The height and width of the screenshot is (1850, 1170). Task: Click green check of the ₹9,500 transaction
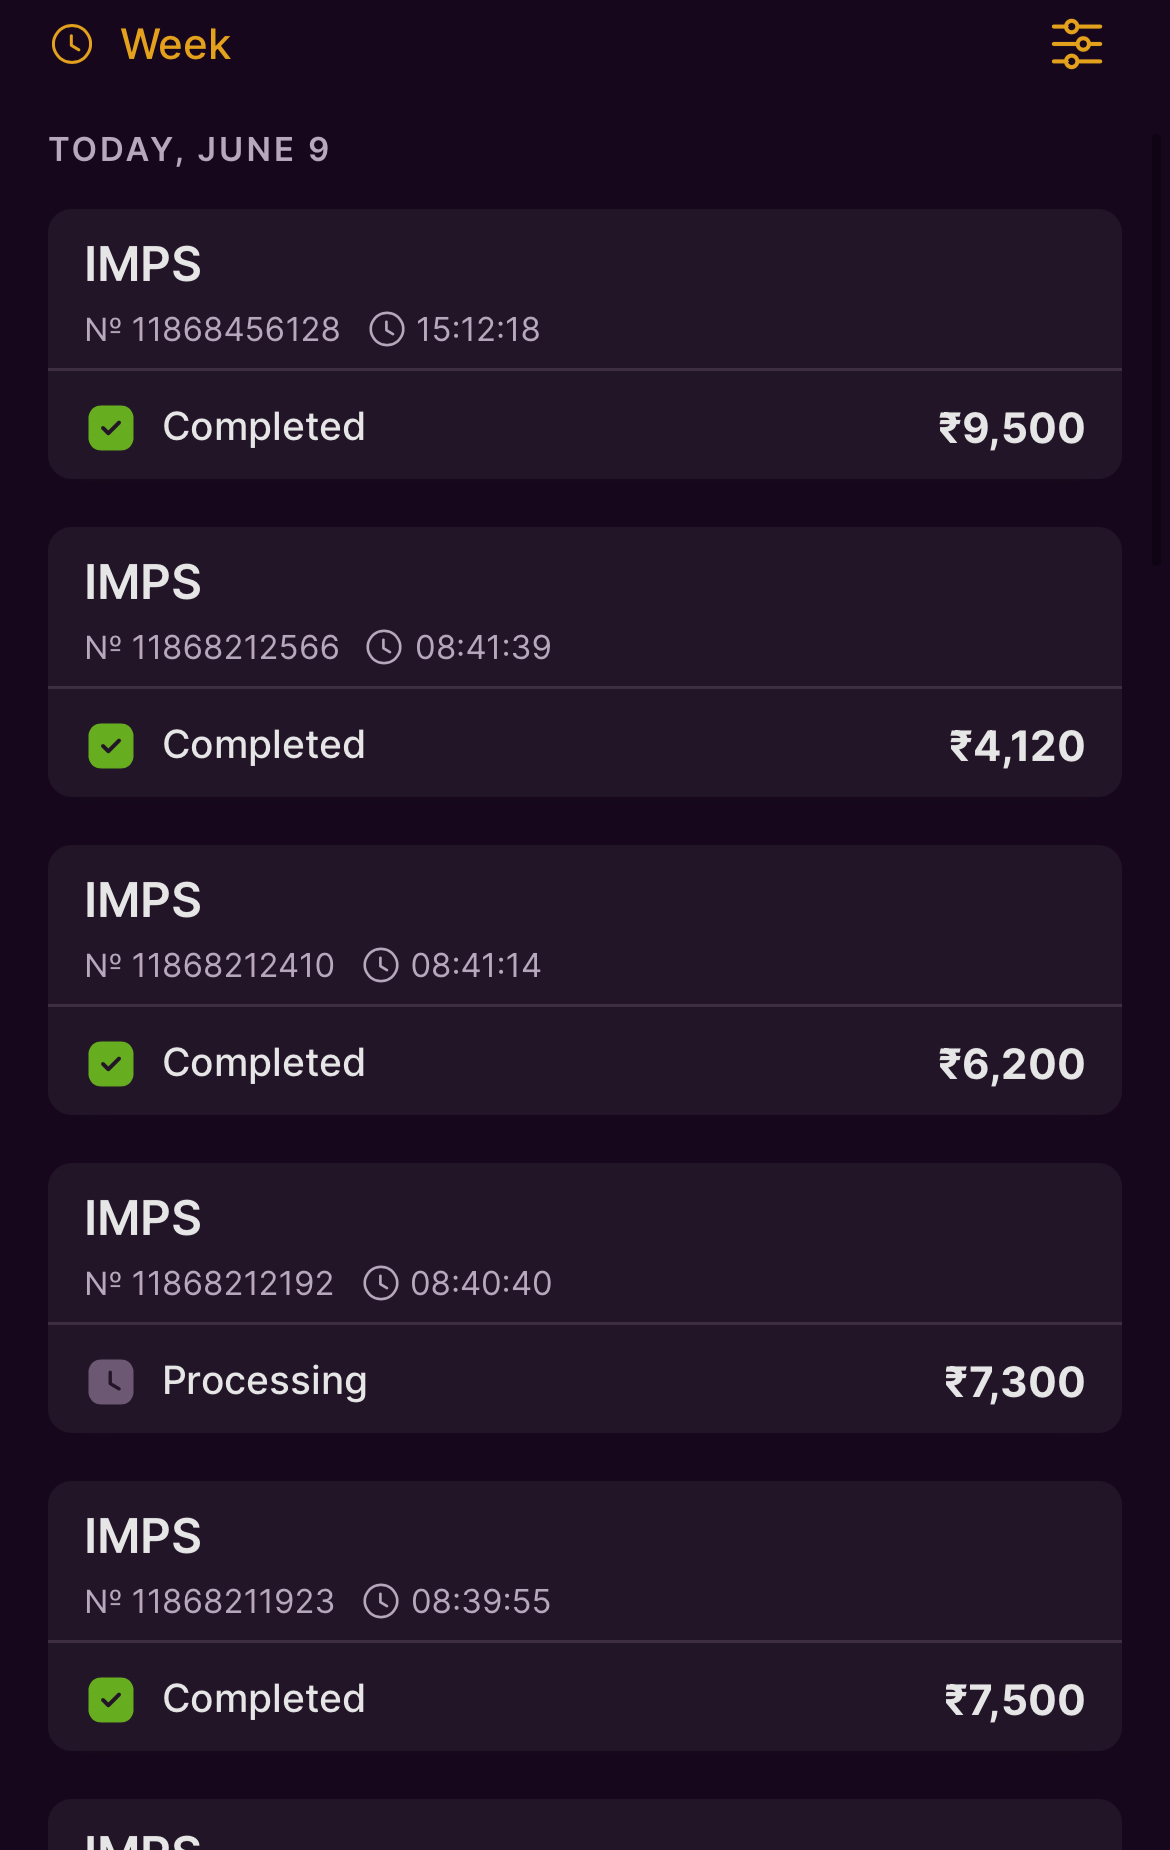click(x=111, y=428)
